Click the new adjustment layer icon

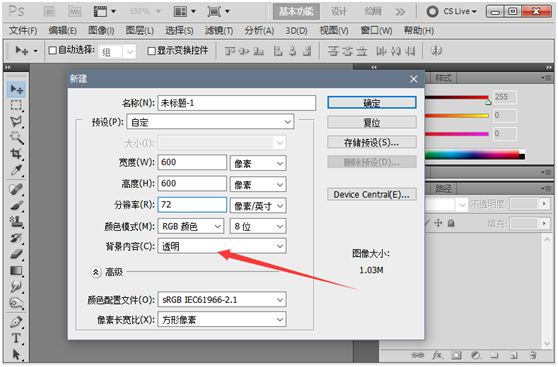coord(475,355)
